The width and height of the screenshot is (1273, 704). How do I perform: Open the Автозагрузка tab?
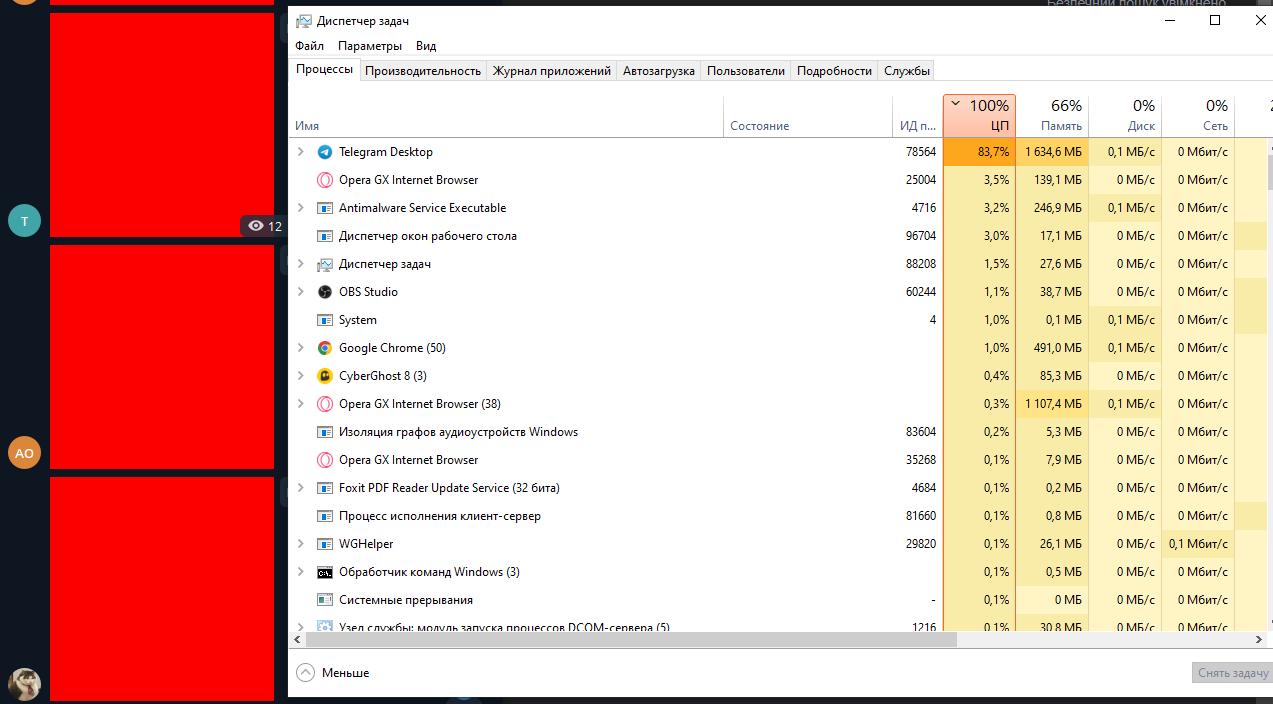(658, 71)
